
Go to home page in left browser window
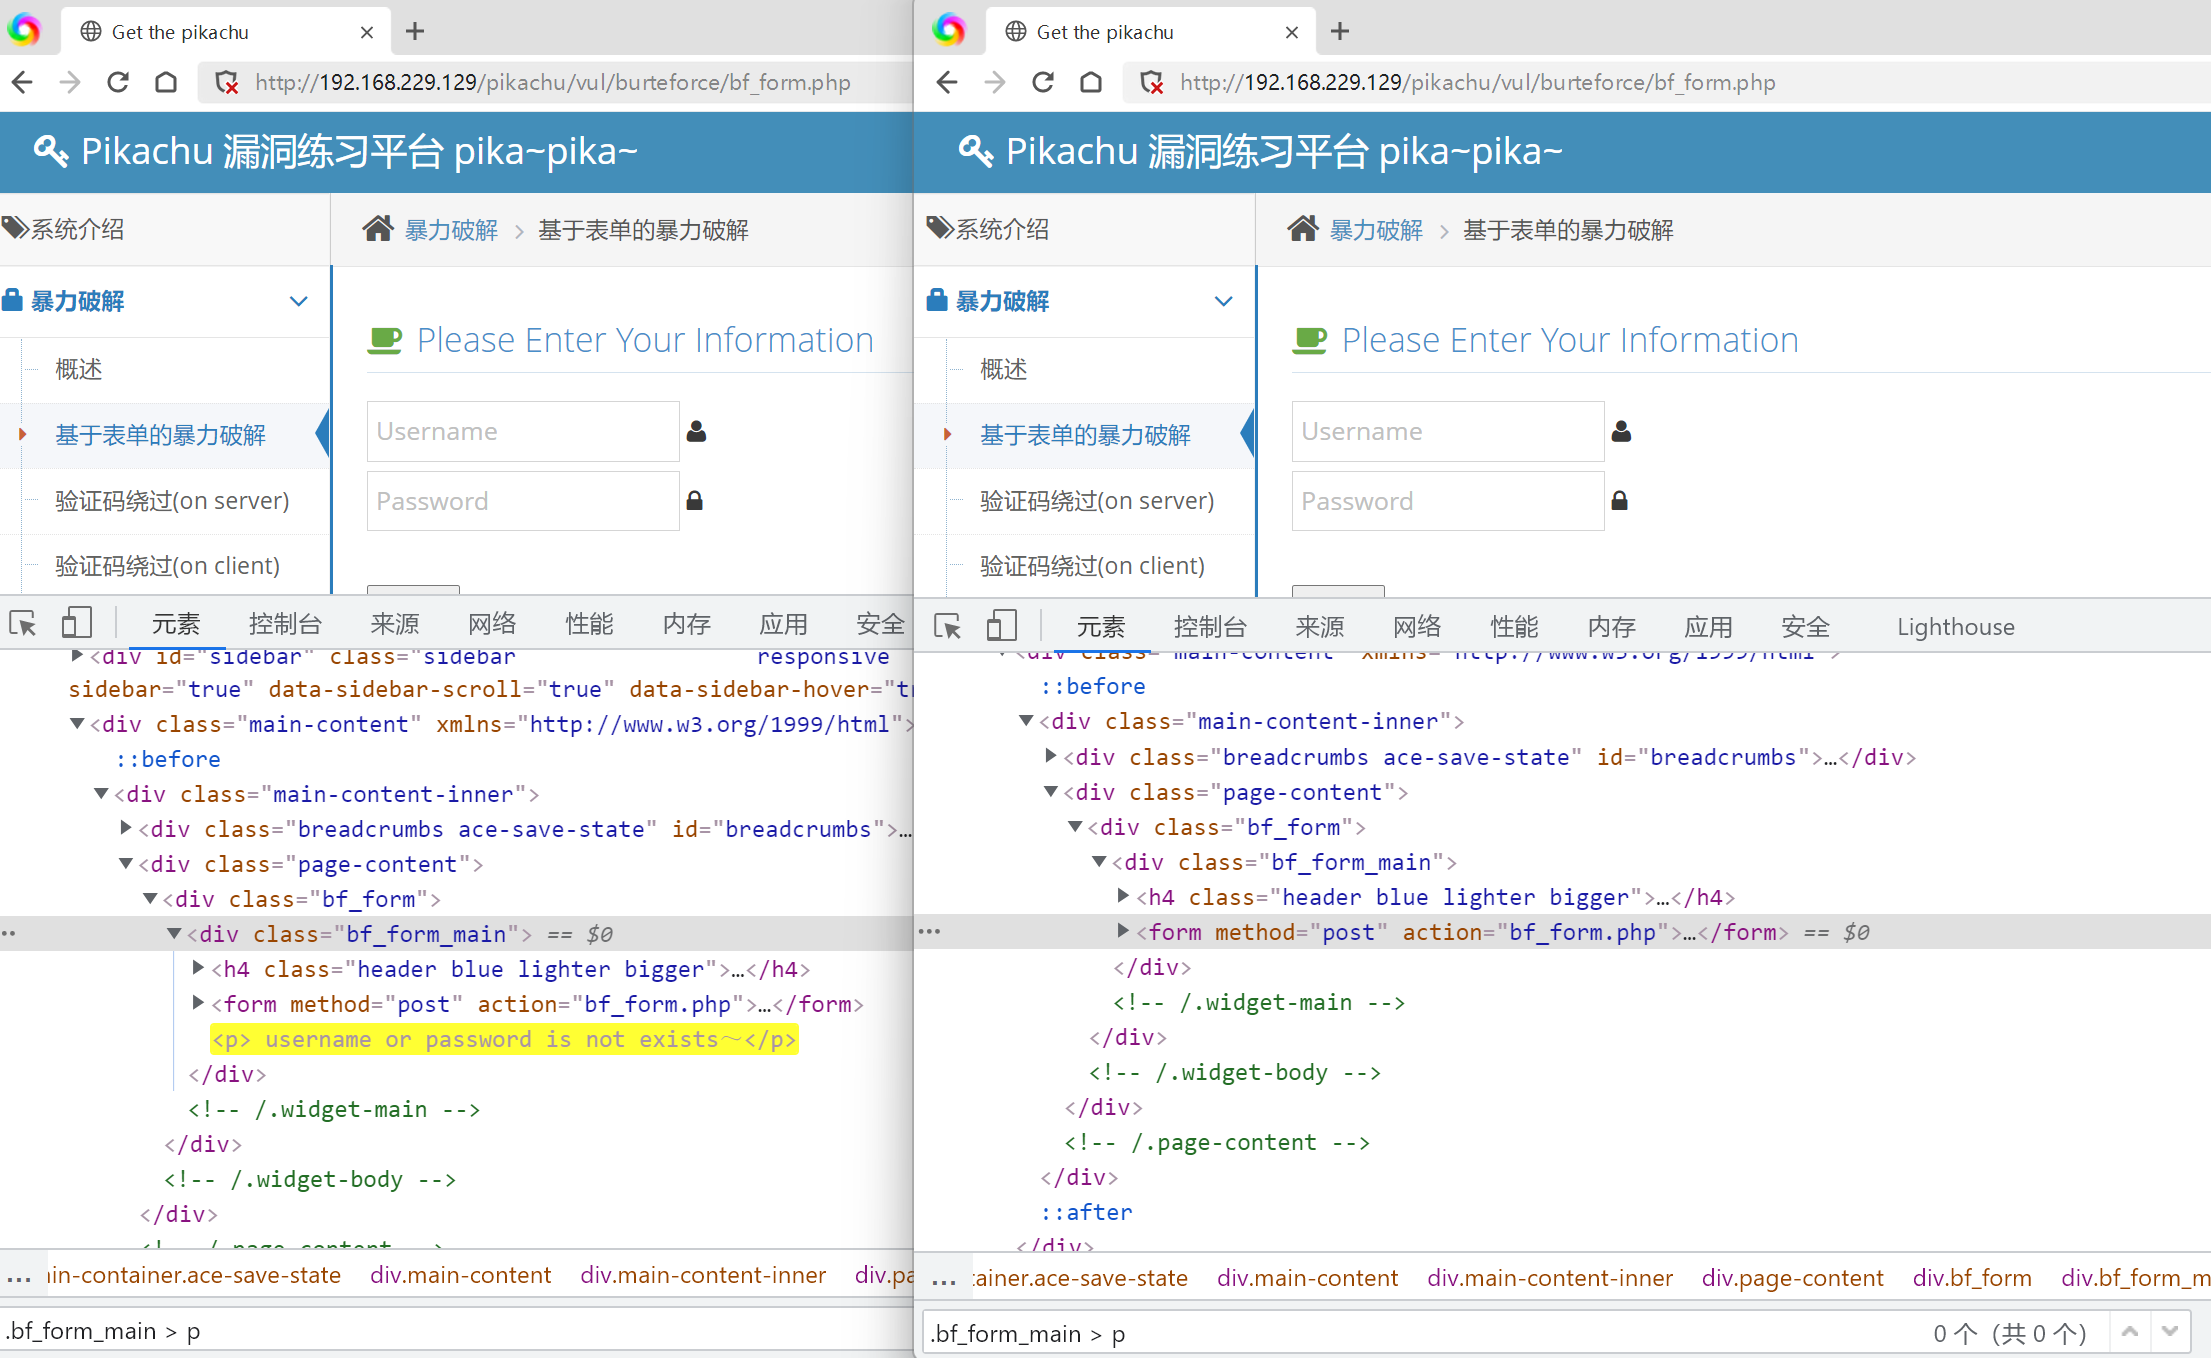166,82
